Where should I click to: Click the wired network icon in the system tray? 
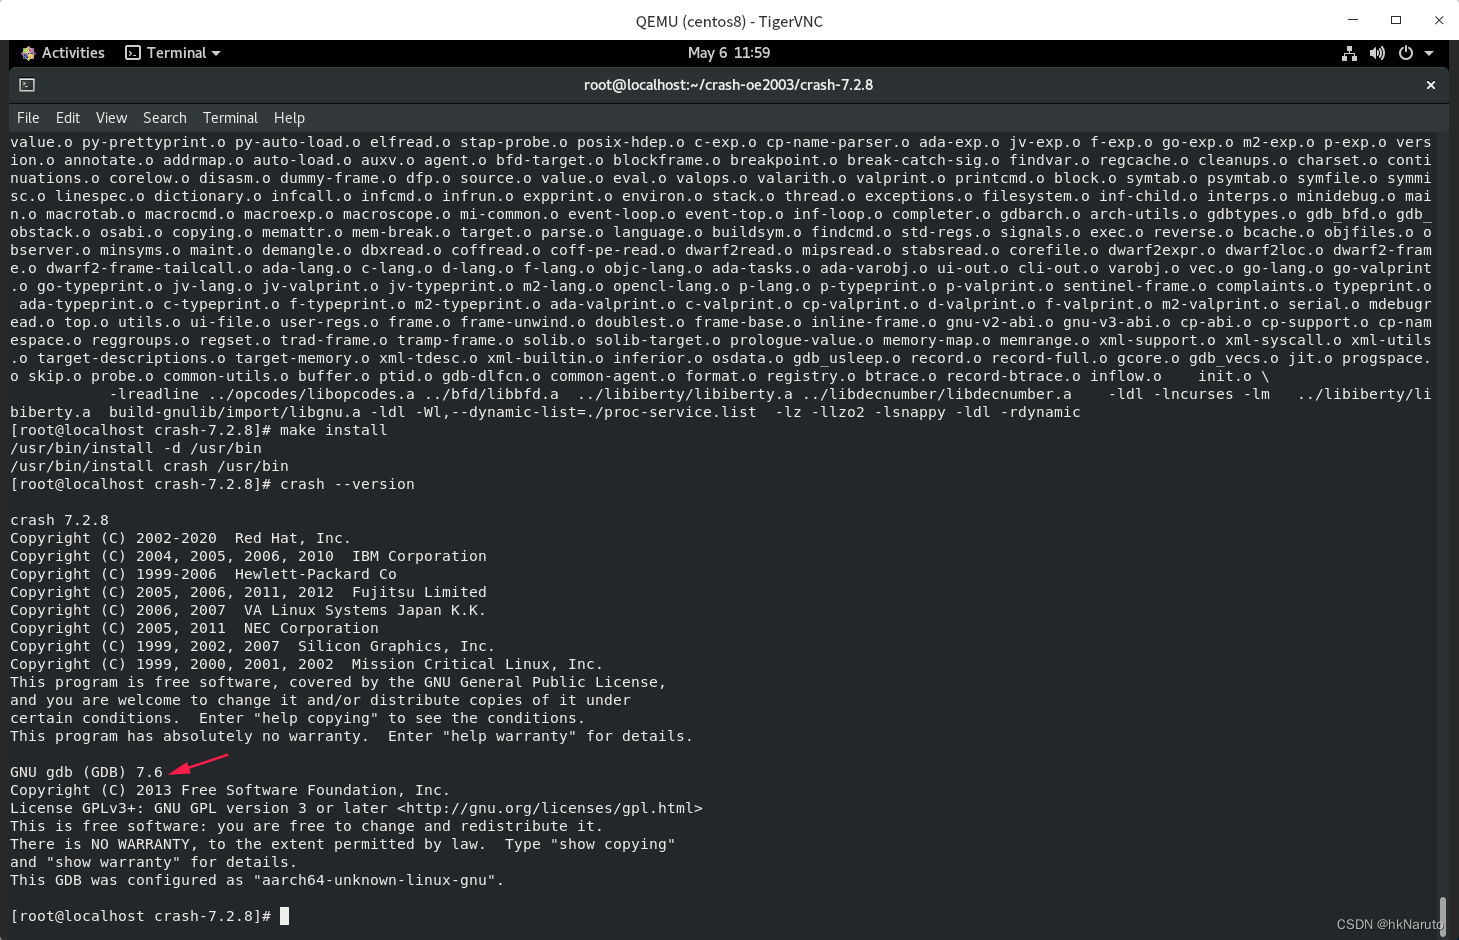click(1349, 53)
